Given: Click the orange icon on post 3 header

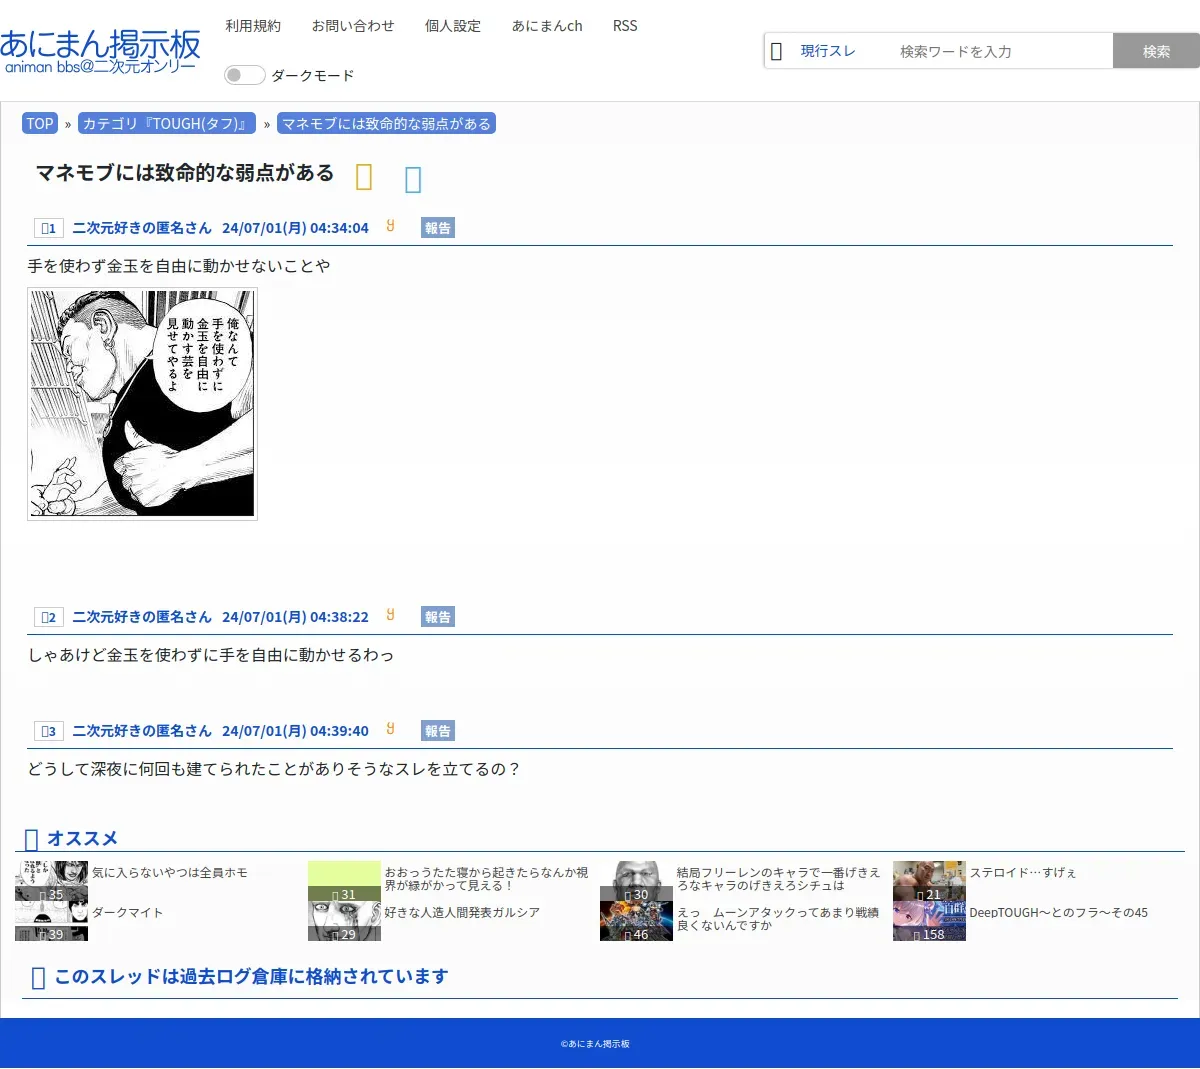Looking at the screenshot, I should tap(390, 729).
